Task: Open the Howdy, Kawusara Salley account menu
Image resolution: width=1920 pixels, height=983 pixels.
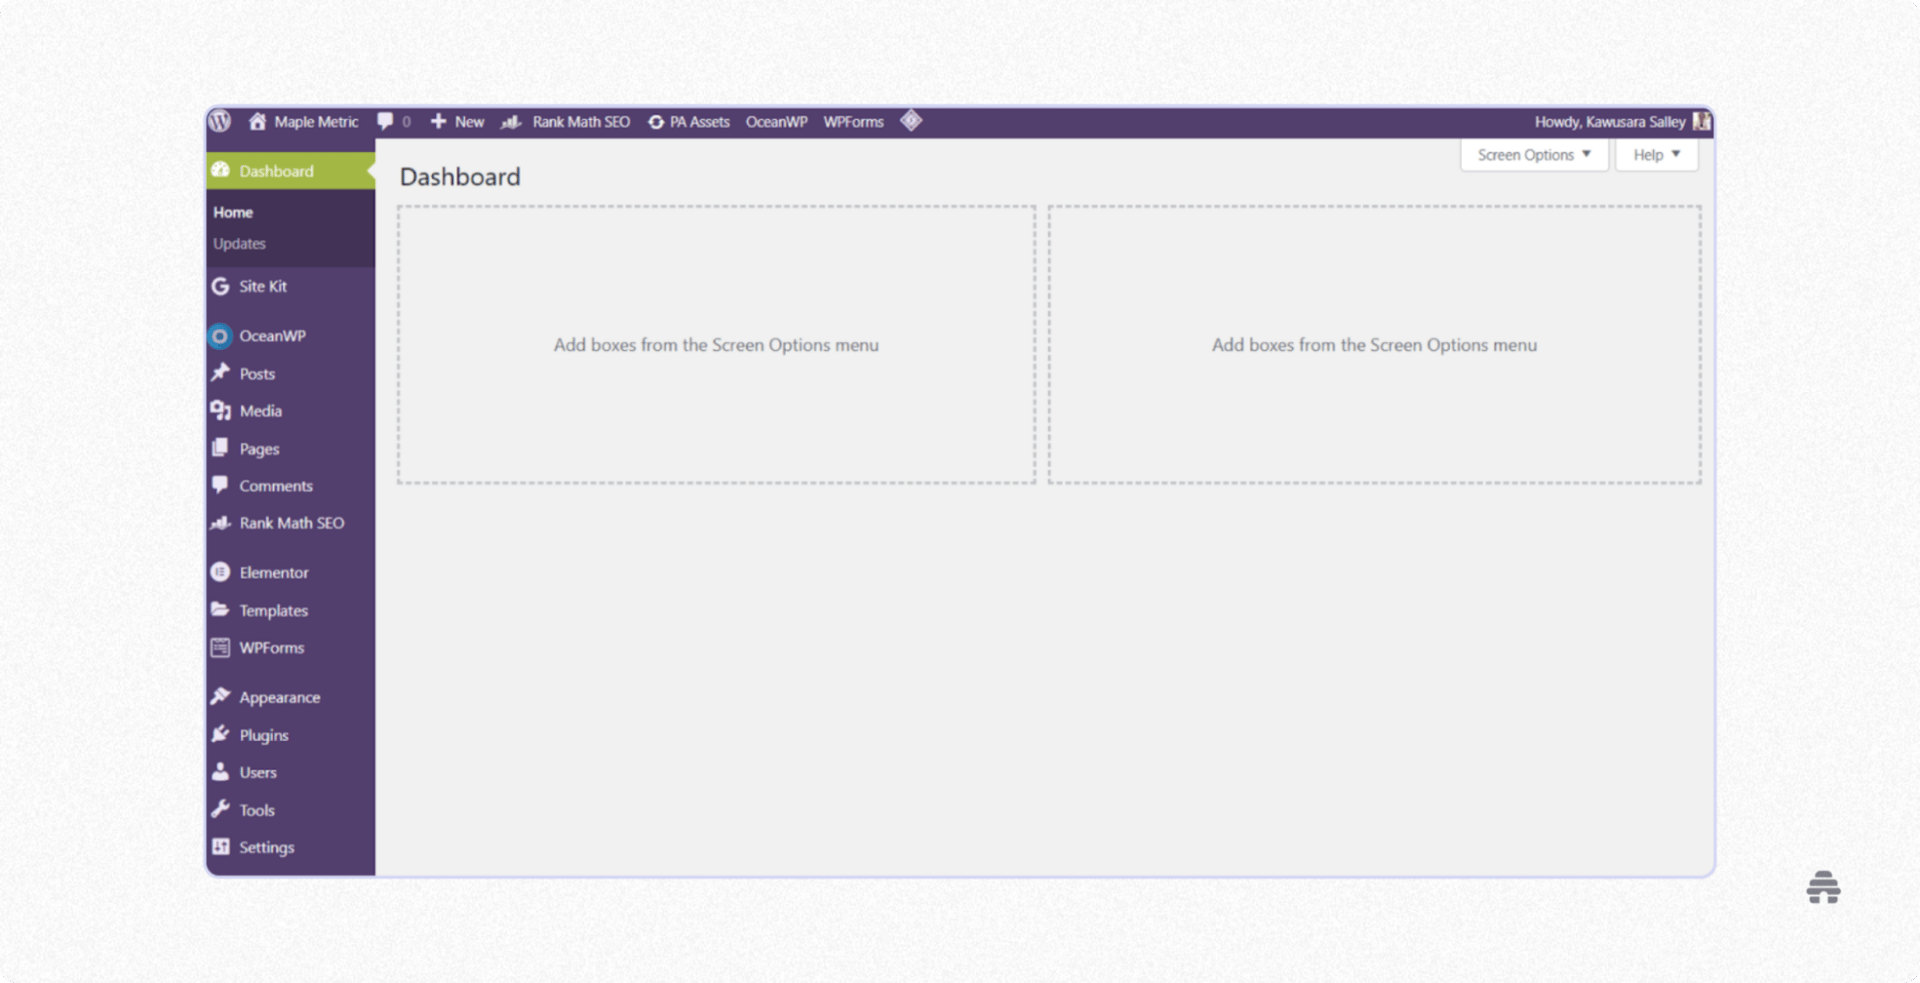Action: click(x=1610, y=122)
